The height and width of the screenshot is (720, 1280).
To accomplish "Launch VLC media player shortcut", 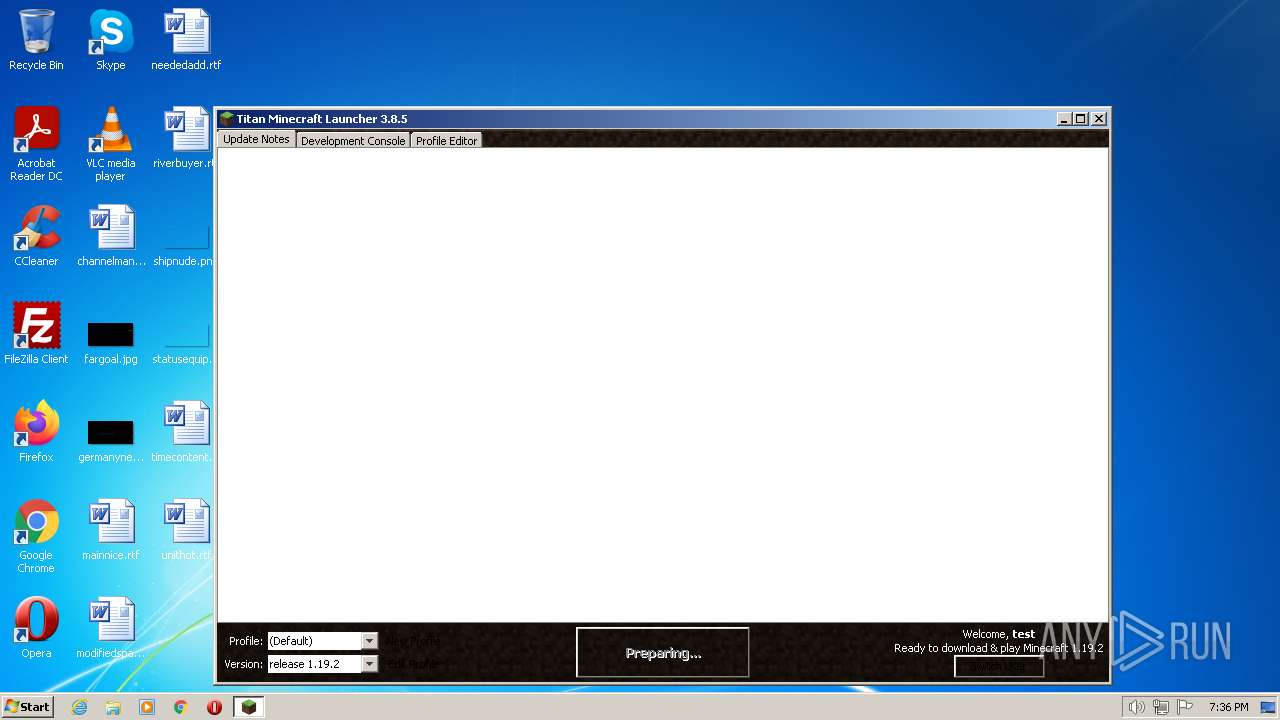I will (x=110, y=145).
